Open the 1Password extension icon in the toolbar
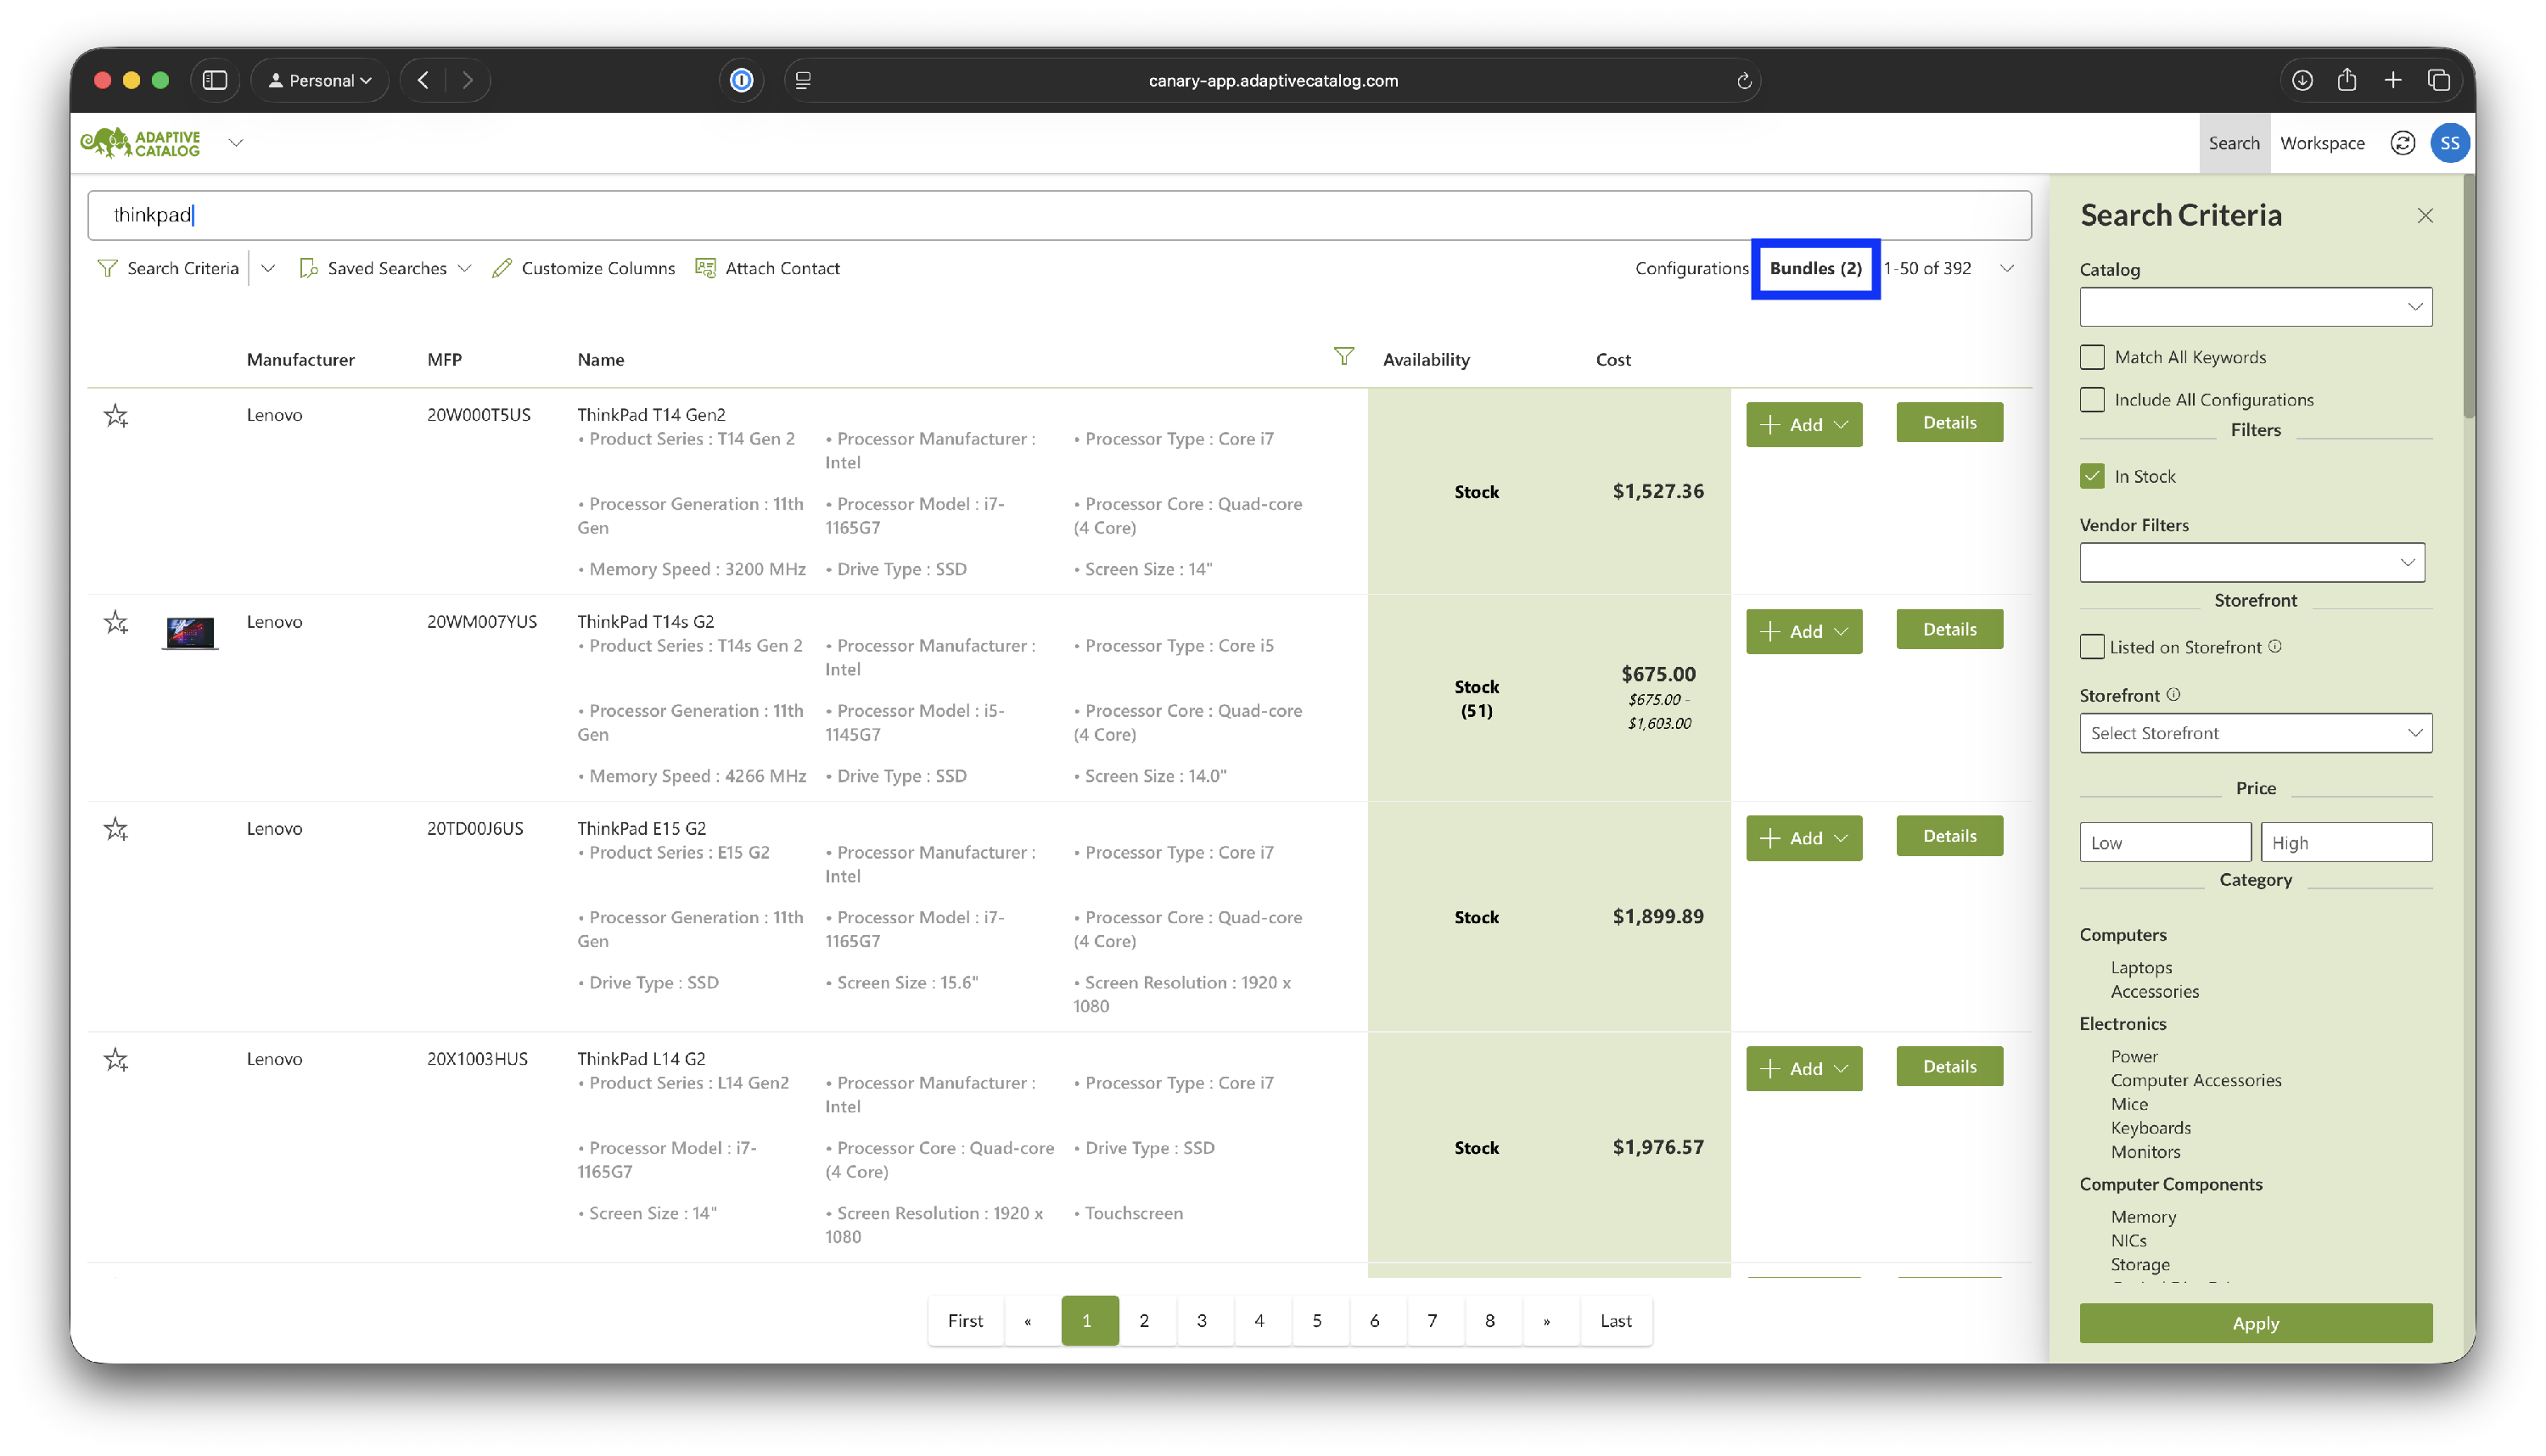Screen dimensions: 2546x1456 (x=741, y=80)
